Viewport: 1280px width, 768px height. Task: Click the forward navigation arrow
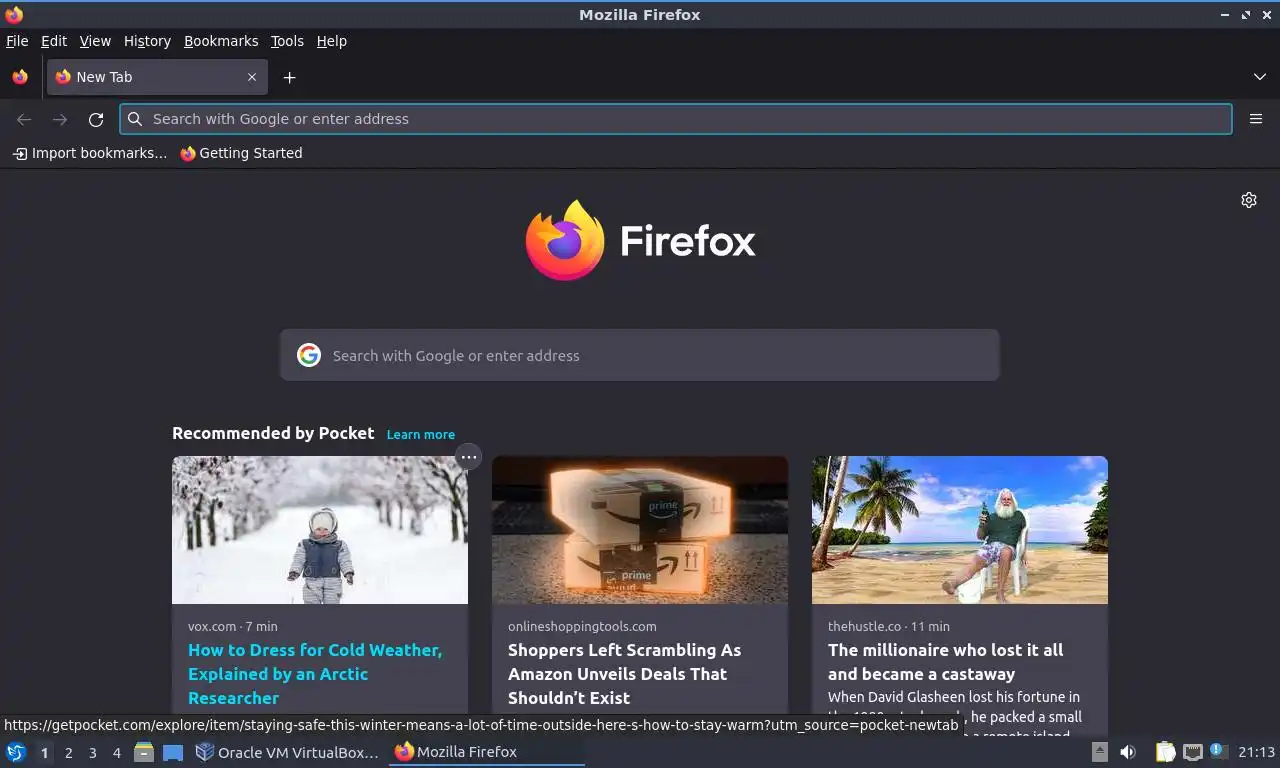coord(60,119)
